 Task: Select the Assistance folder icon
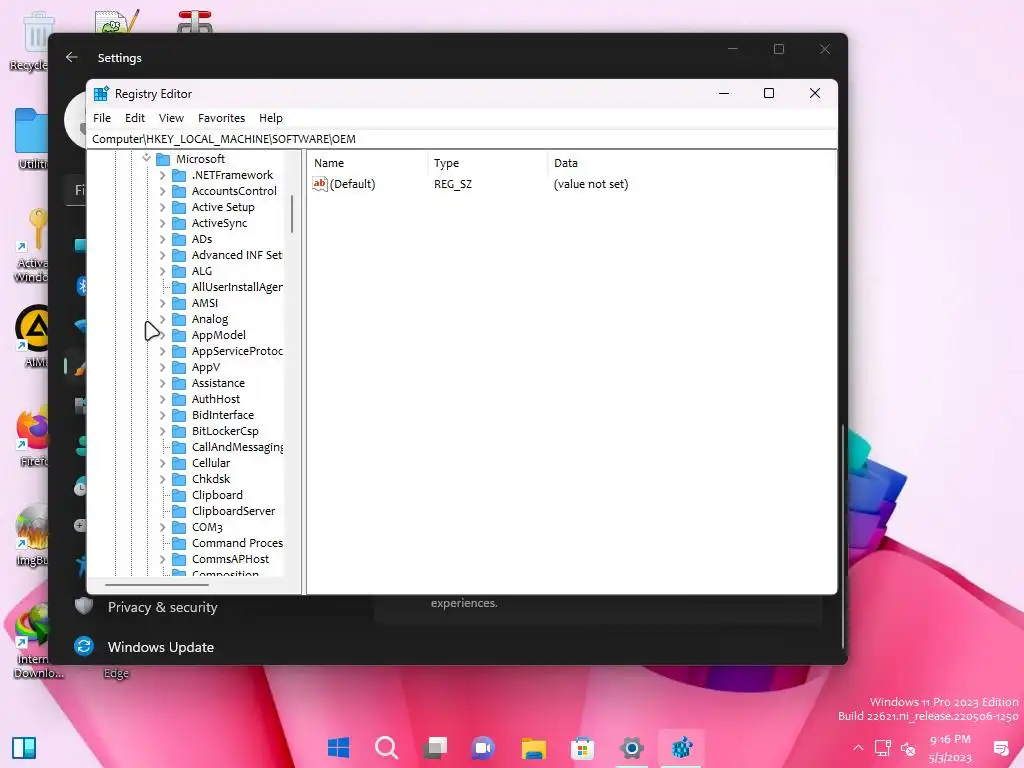[x=179, y=383]
